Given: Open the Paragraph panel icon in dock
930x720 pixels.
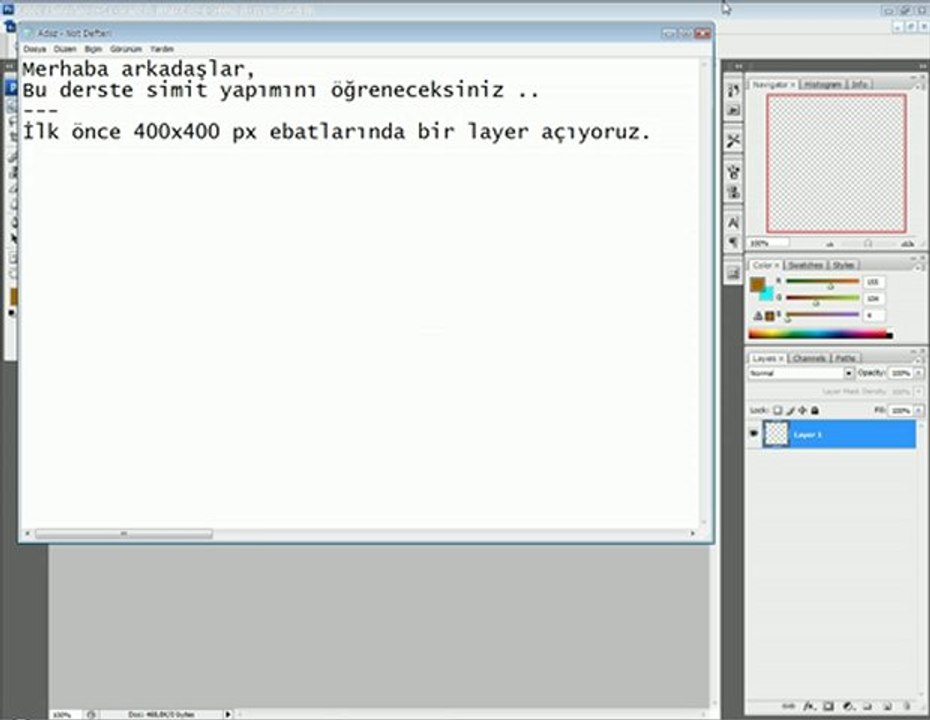Looking at the screenshot, I should tap(734, 242).
